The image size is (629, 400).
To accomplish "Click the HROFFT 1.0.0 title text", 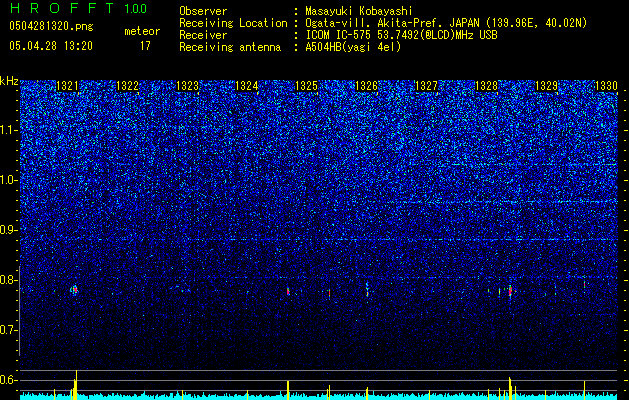I will [x=78, y=8].
